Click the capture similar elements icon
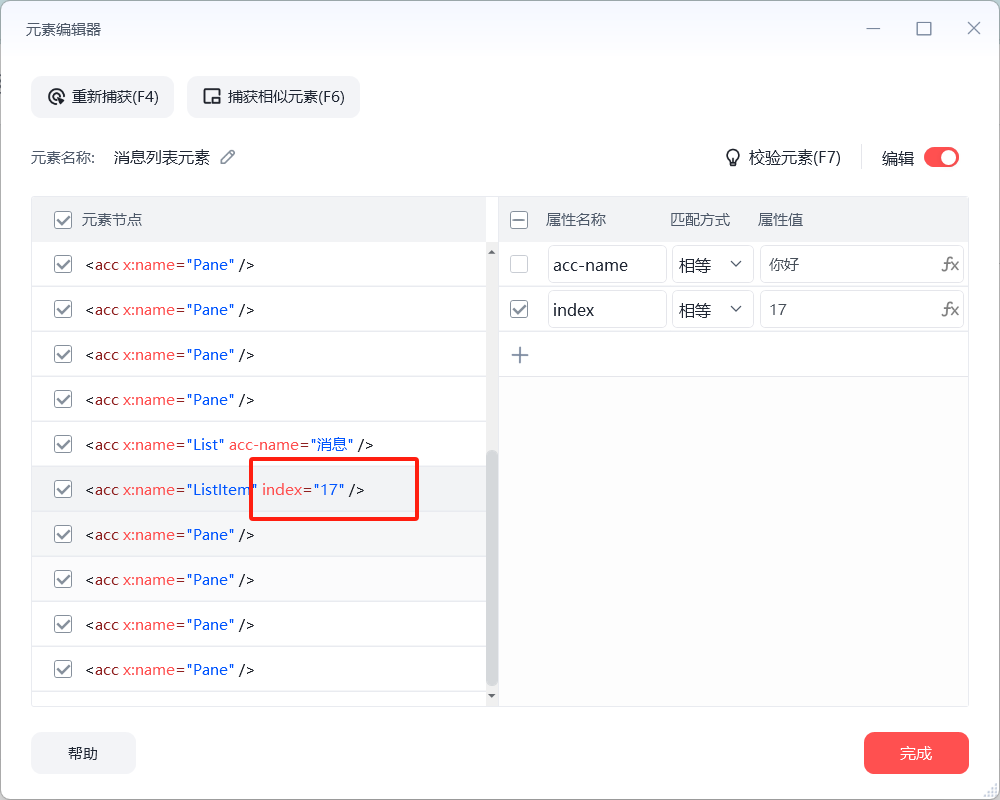Viewport: 1000px width, 800px height. click(212, 96)
